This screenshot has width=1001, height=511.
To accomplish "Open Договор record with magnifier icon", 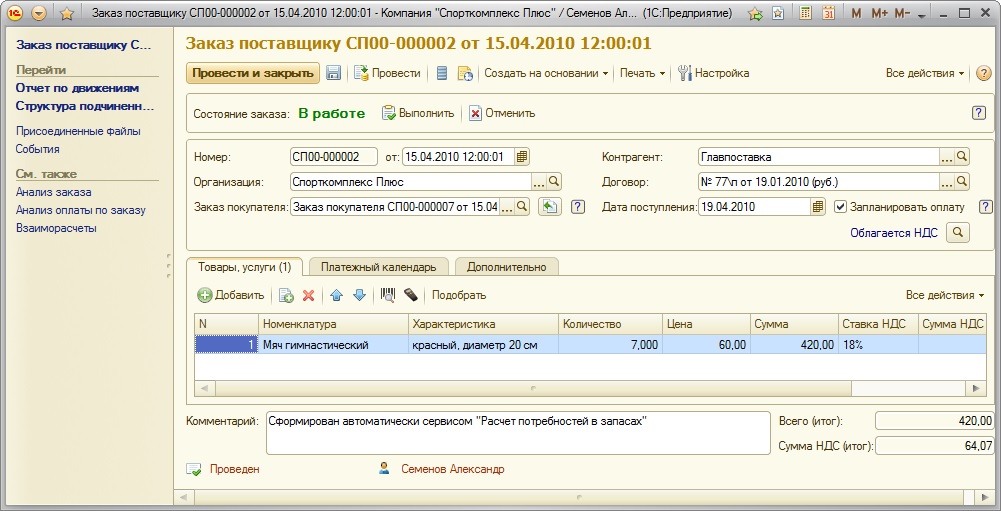I will [x=962, y=182].
